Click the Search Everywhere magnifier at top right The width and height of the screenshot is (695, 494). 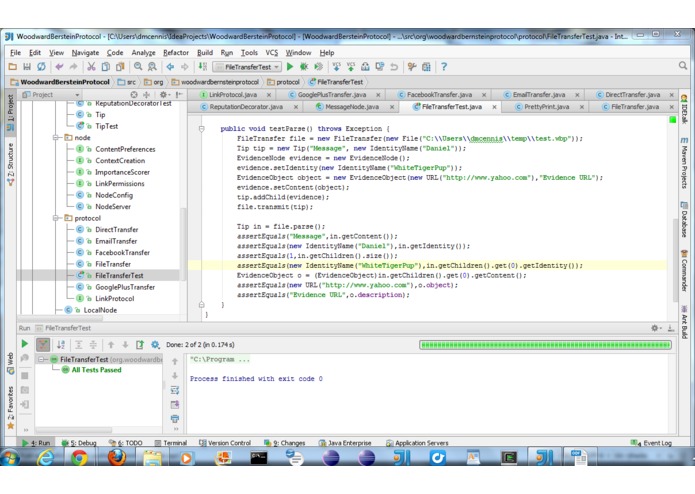(683, 66)
